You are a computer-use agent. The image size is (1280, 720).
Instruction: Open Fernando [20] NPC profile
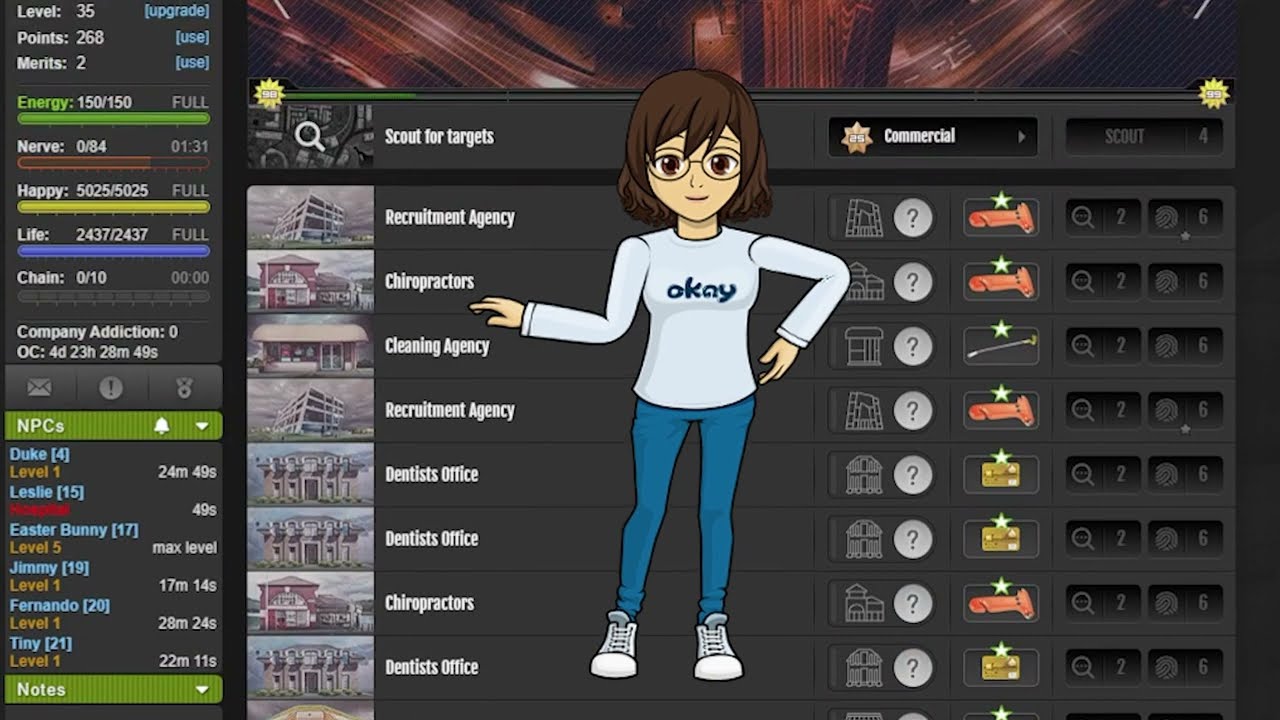[x=60, y=606]
